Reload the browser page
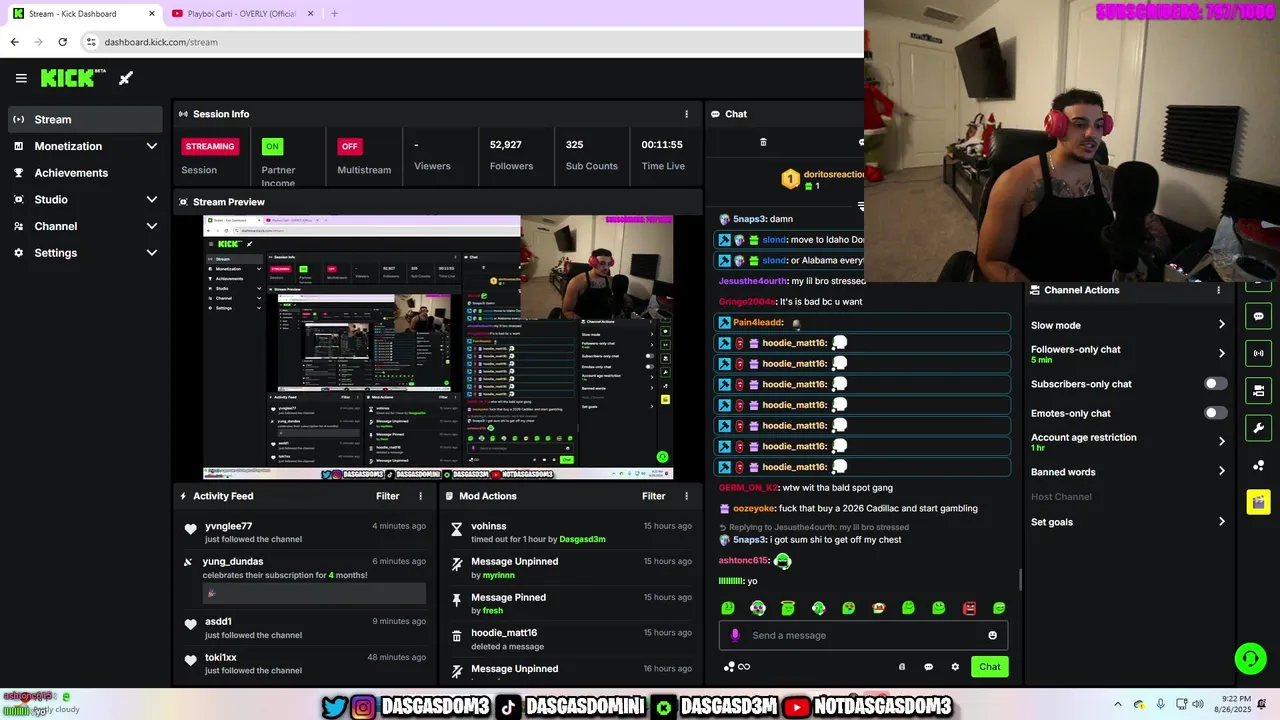 (62, 42)
